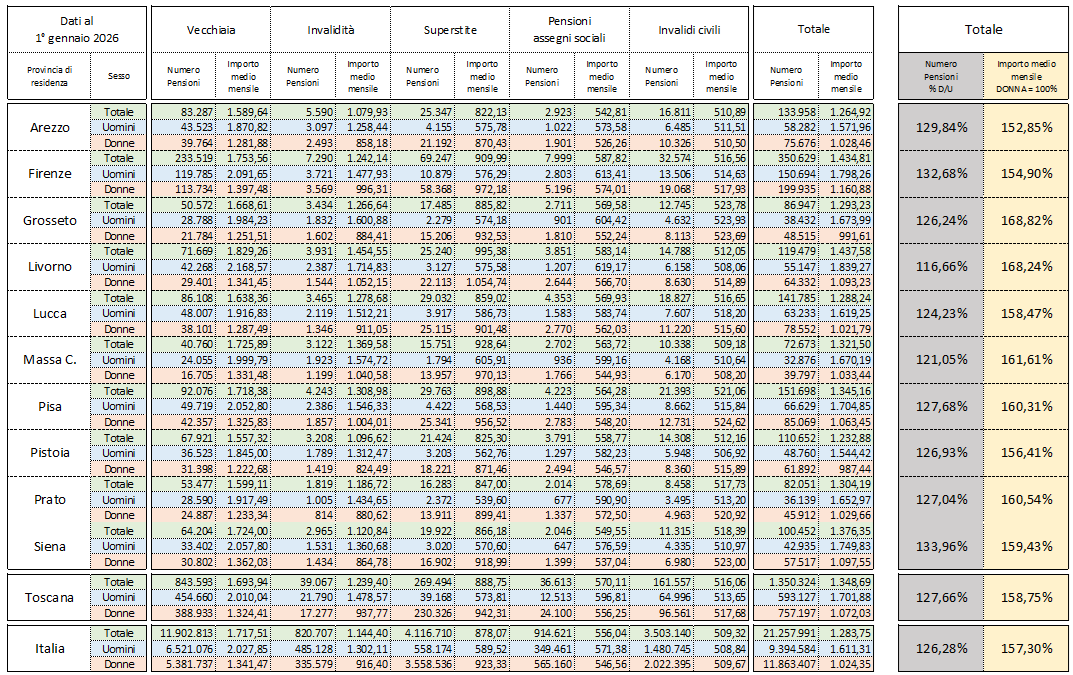Select the "Provincia di residenza" header cell
This screenshot has height=675, width=1073.
pyautogui.click(x=49, y=75)
